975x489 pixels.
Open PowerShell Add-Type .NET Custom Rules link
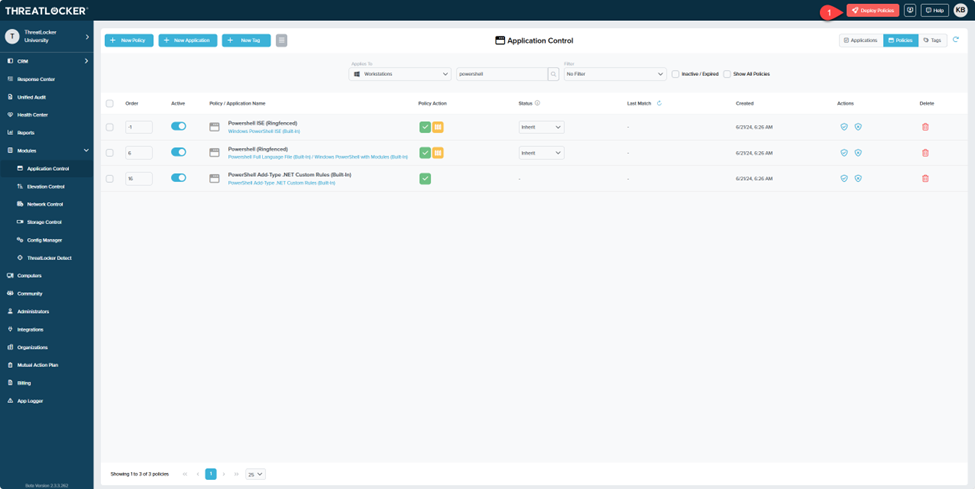click(282, 183)
